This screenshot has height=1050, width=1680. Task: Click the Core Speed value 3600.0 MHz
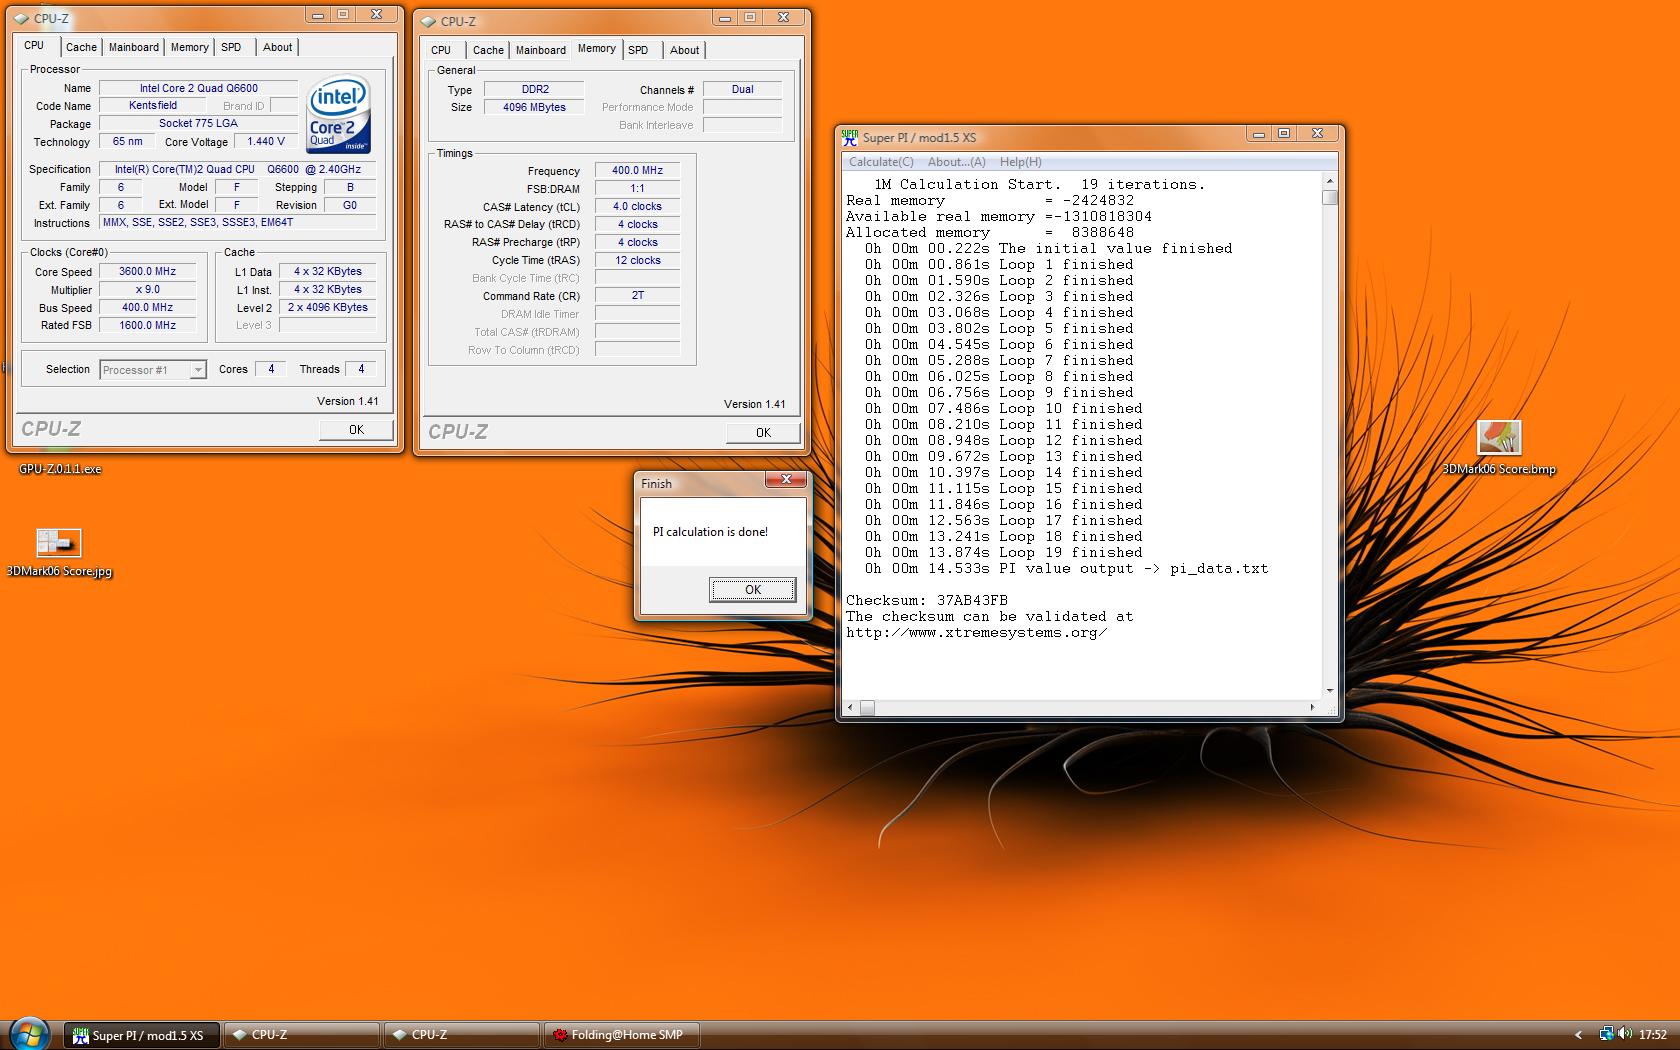(x=148, y=271)
